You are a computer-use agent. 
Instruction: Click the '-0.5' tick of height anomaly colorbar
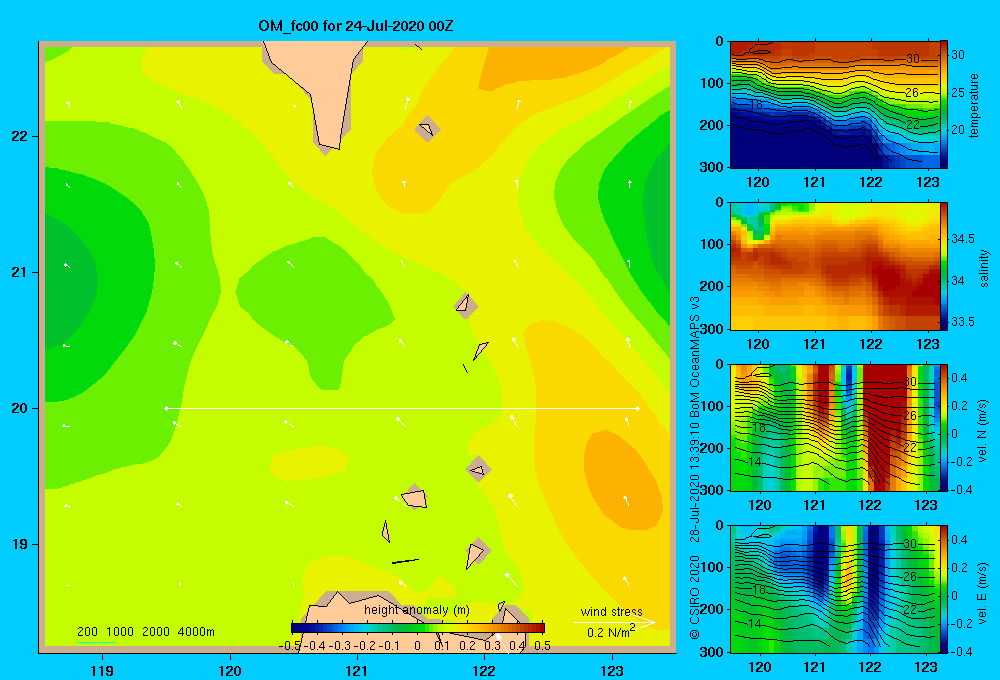[290, 646]
